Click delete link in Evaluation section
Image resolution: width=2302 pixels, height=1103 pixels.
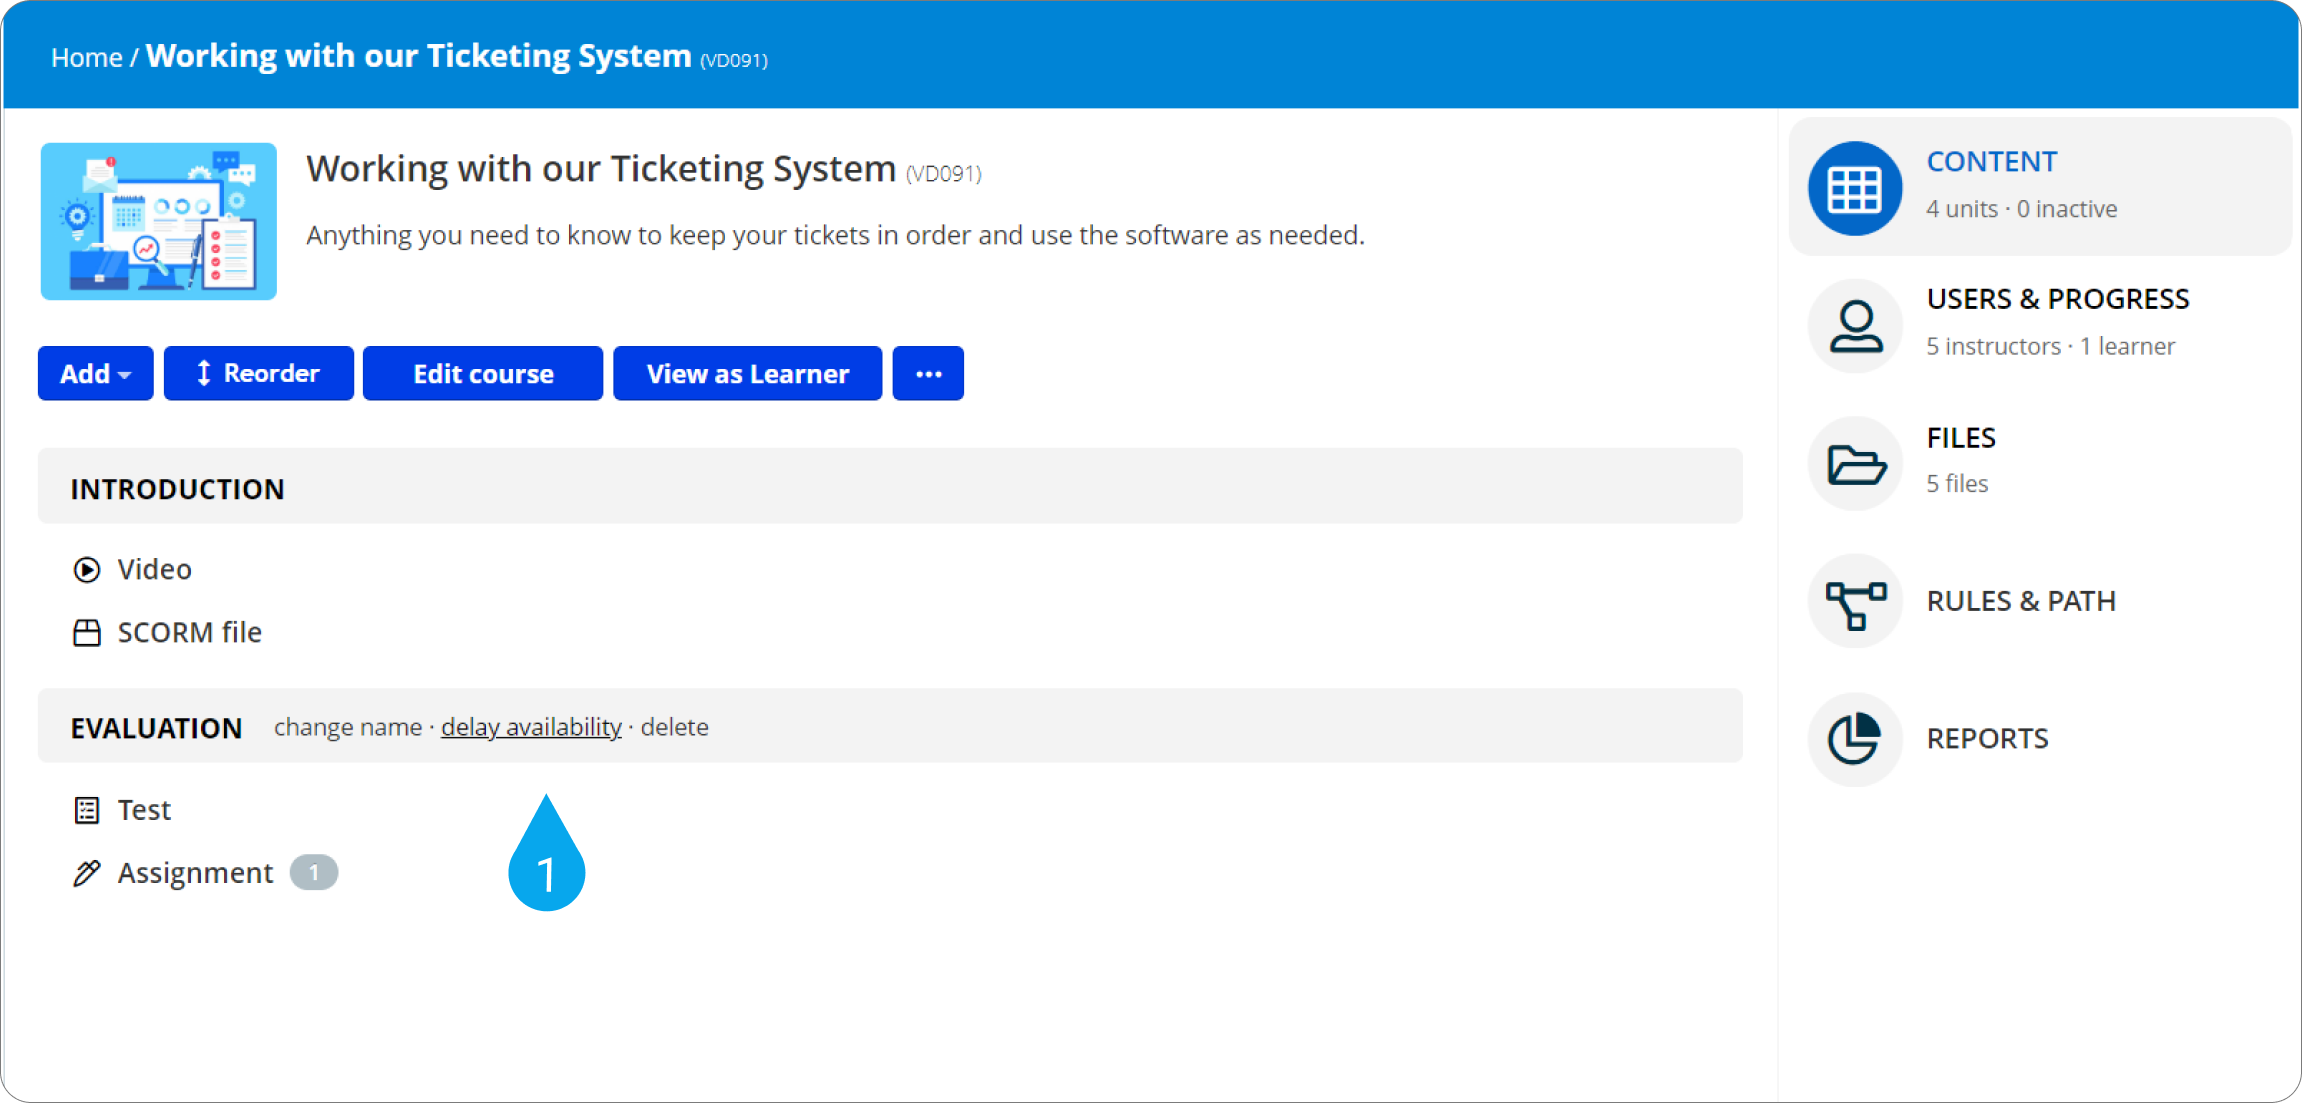pyautogui.click(x=674, y=727)
